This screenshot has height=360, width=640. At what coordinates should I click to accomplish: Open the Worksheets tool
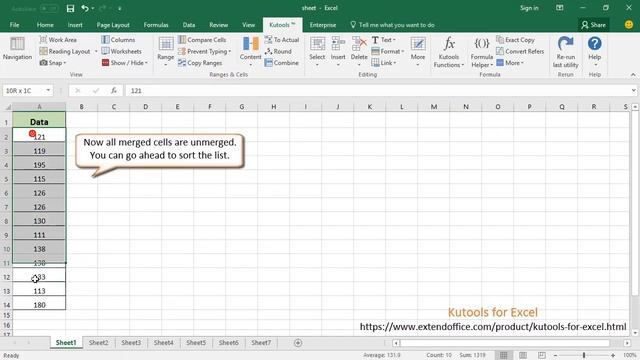(121, 51)
